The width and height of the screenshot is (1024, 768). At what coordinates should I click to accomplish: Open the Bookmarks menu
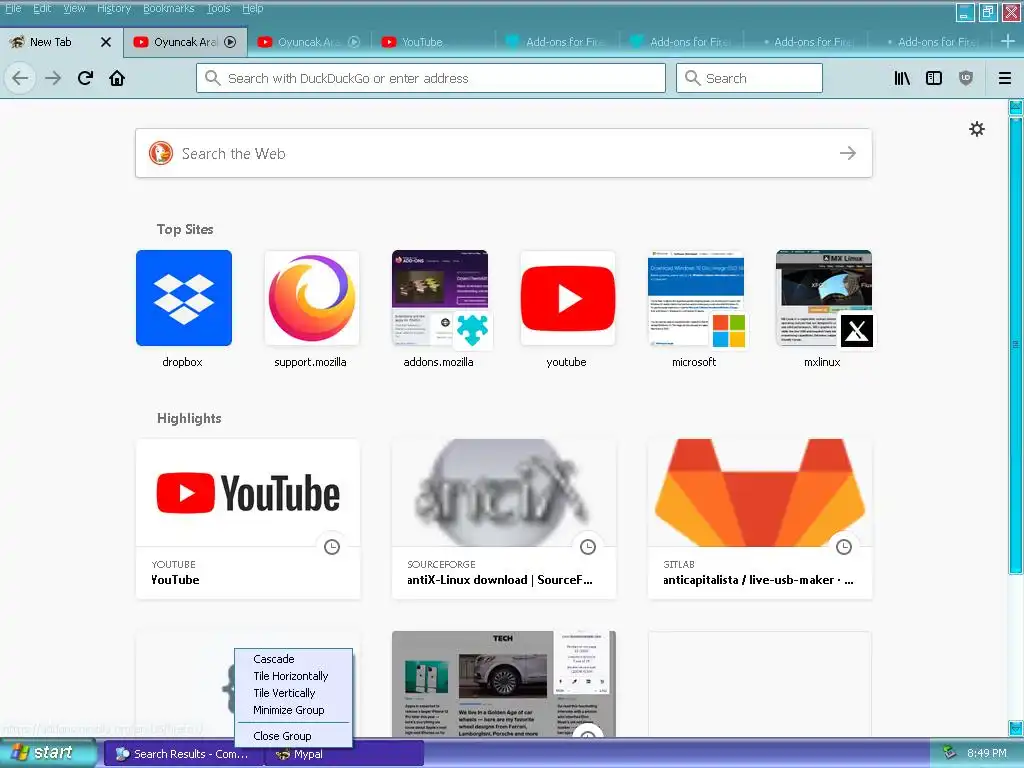tap(168, 8)
